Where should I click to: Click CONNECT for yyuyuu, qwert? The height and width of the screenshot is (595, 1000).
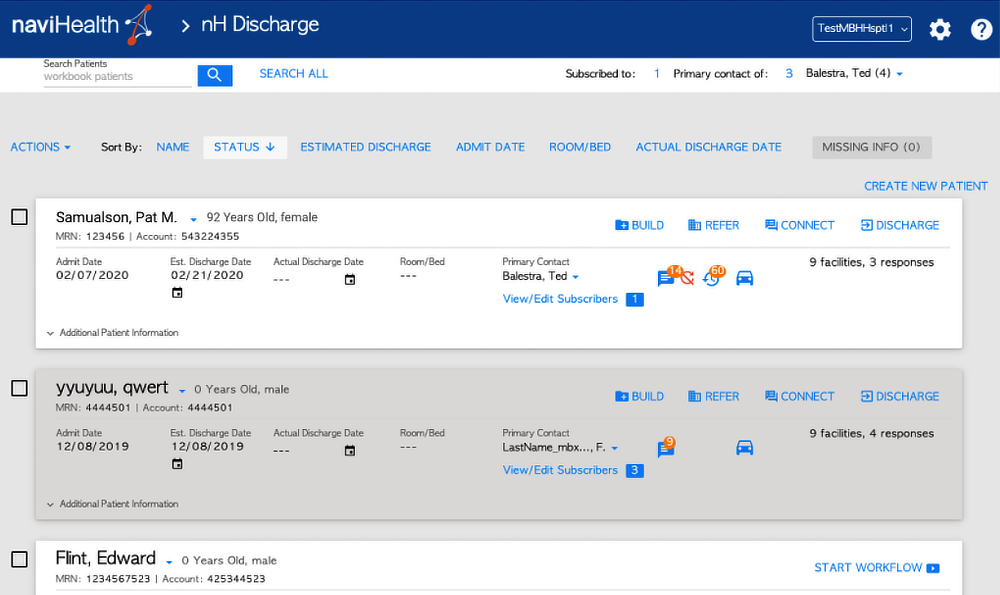[800, 397]
